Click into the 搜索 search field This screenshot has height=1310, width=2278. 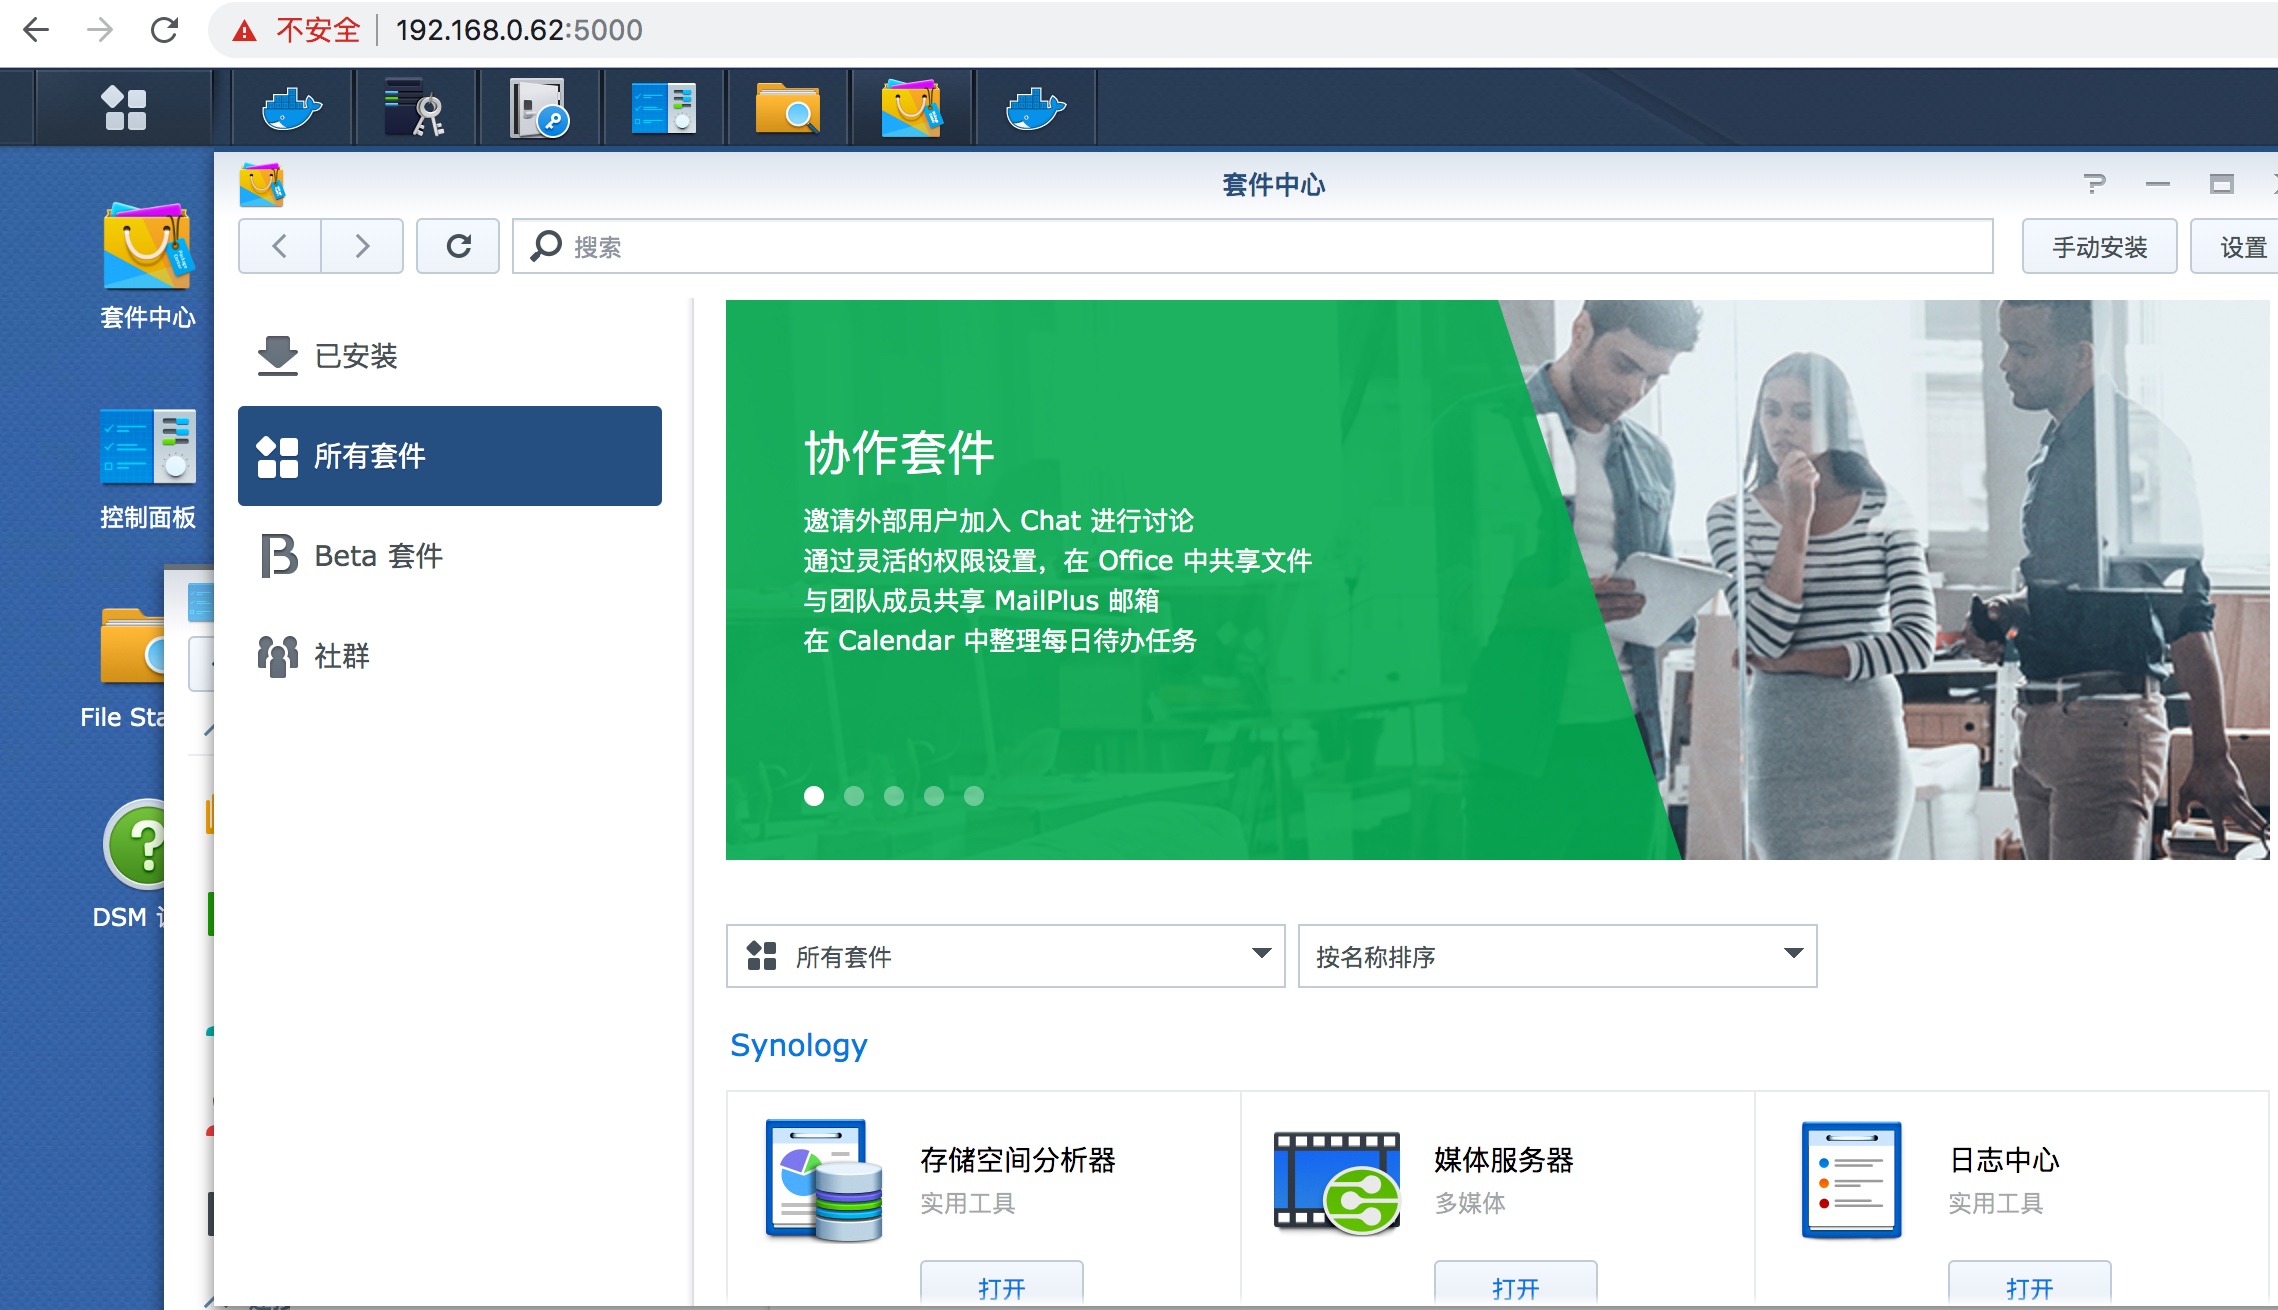tap(1253, 246)
